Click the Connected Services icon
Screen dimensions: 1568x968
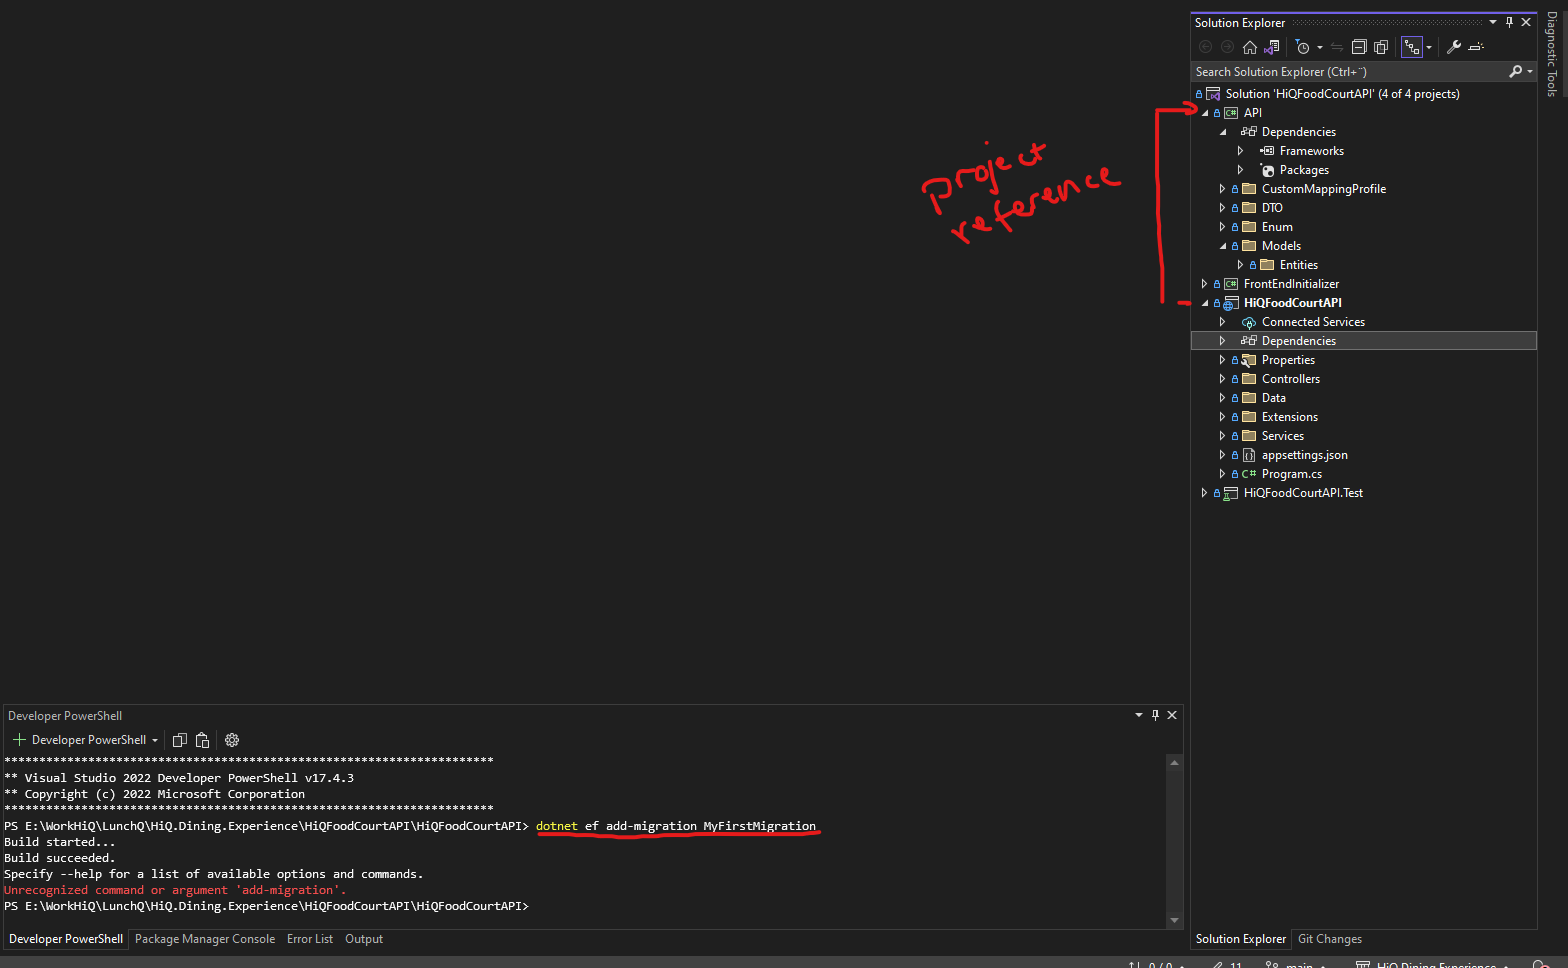(1249, 322)
